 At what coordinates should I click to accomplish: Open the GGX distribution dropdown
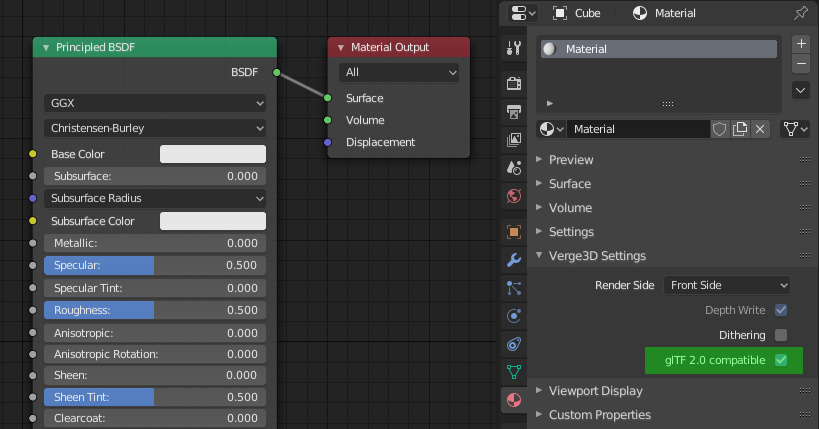click(x=155, y=103)
